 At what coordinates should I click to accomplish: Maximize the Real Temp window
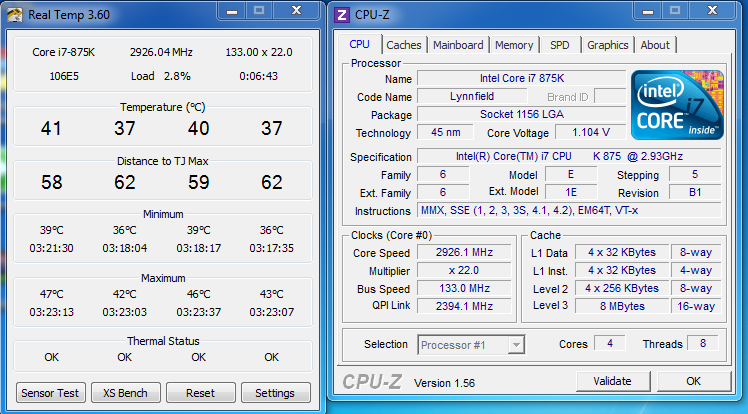(259, 11)
